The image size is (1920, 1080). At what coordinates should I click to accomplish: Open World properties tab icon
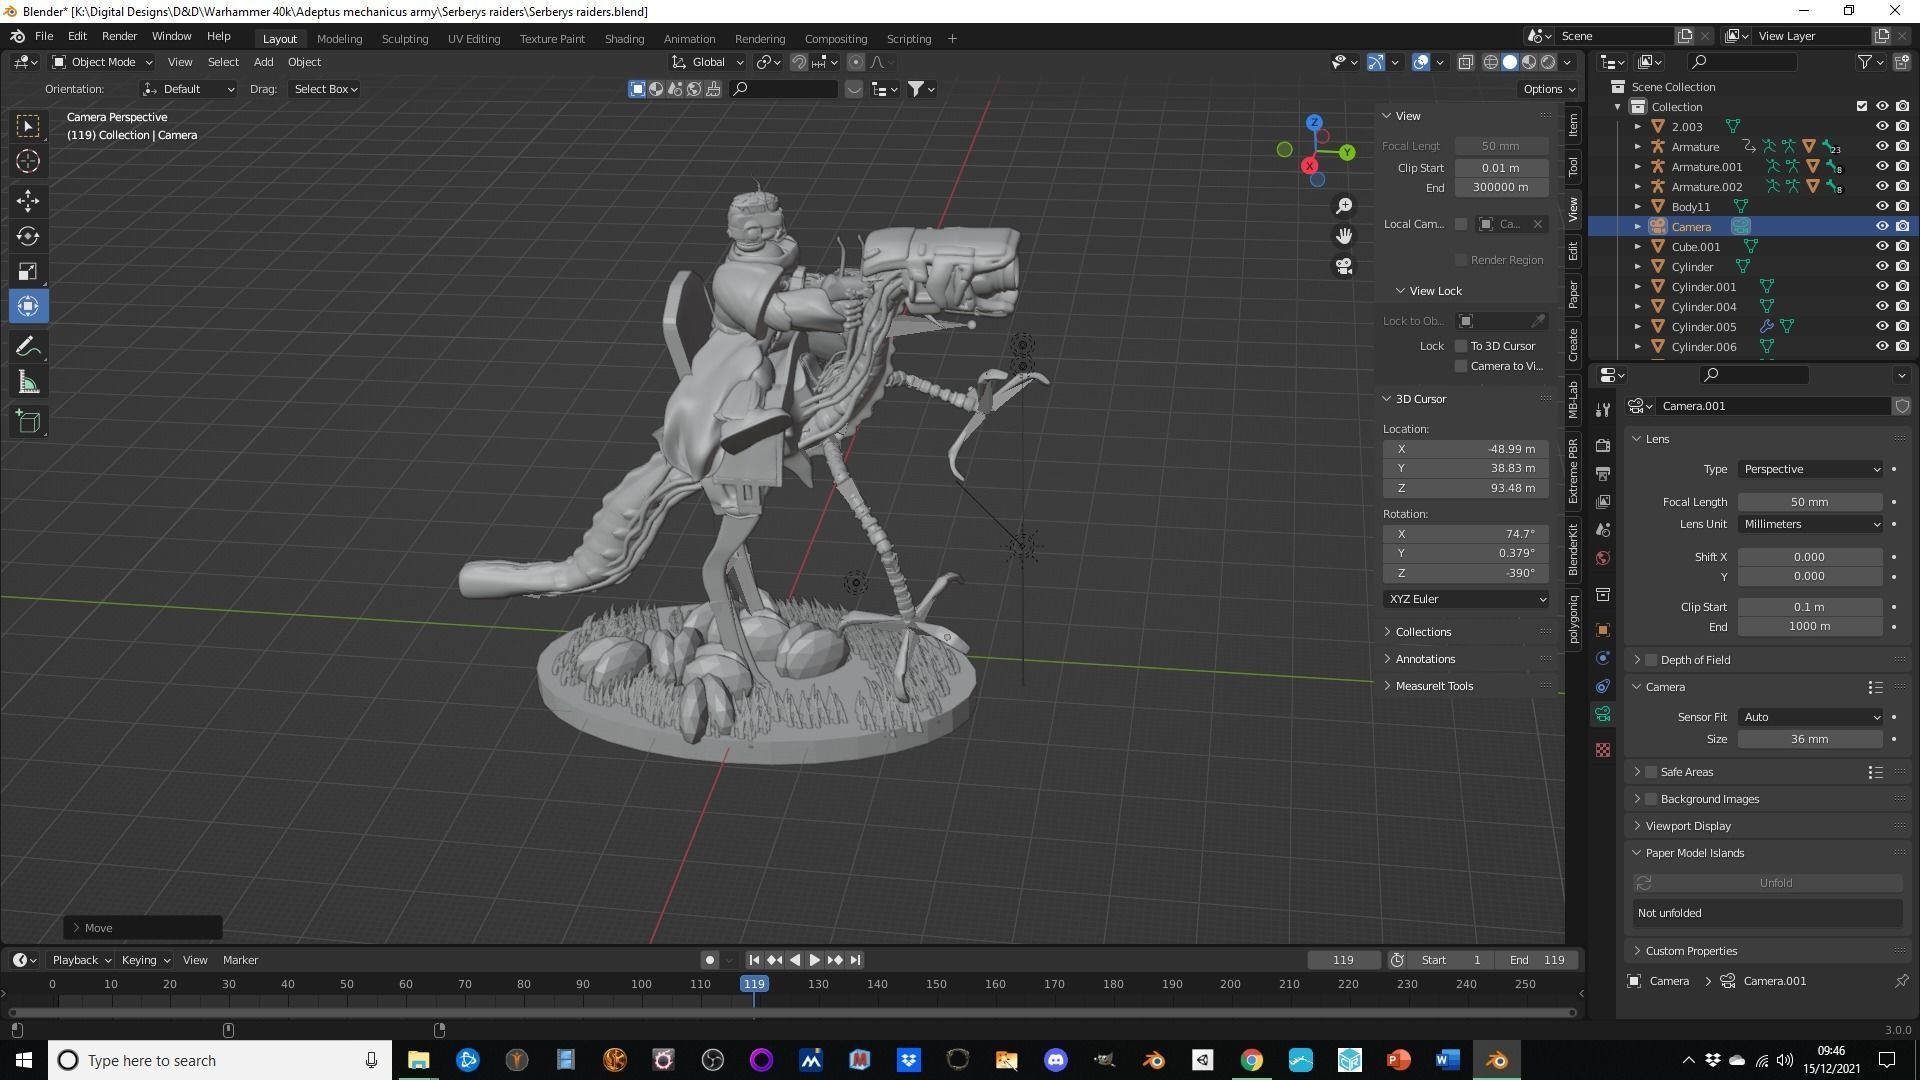click(x=1603, y=558)
